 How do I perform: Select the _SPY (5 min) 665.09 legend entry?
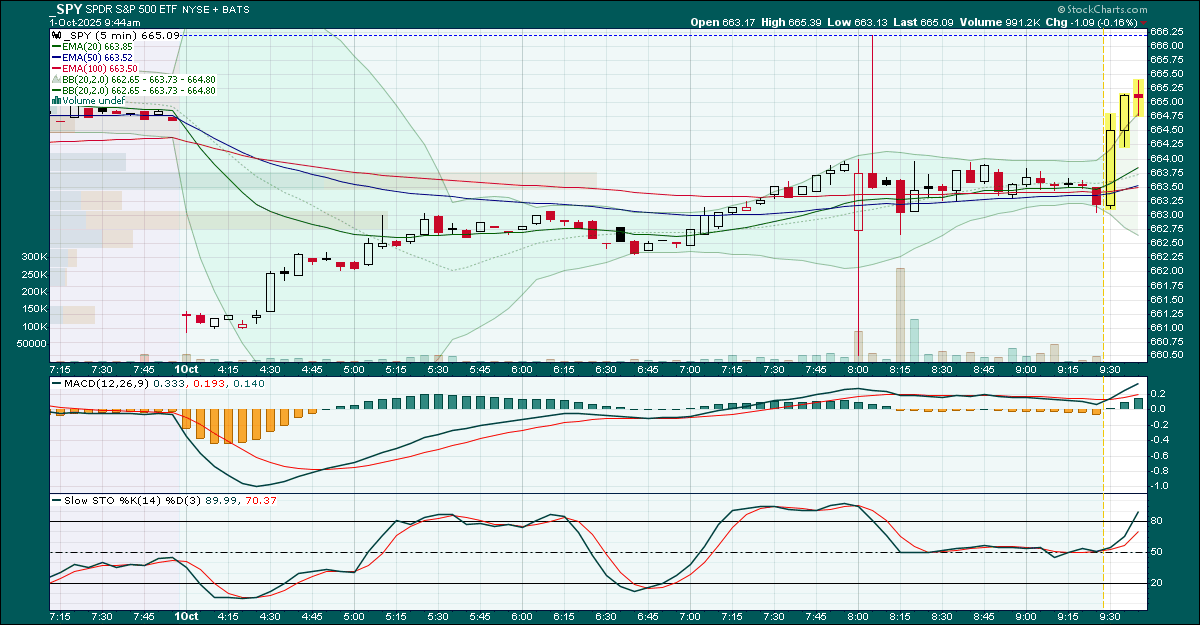[x=122, y=35]
